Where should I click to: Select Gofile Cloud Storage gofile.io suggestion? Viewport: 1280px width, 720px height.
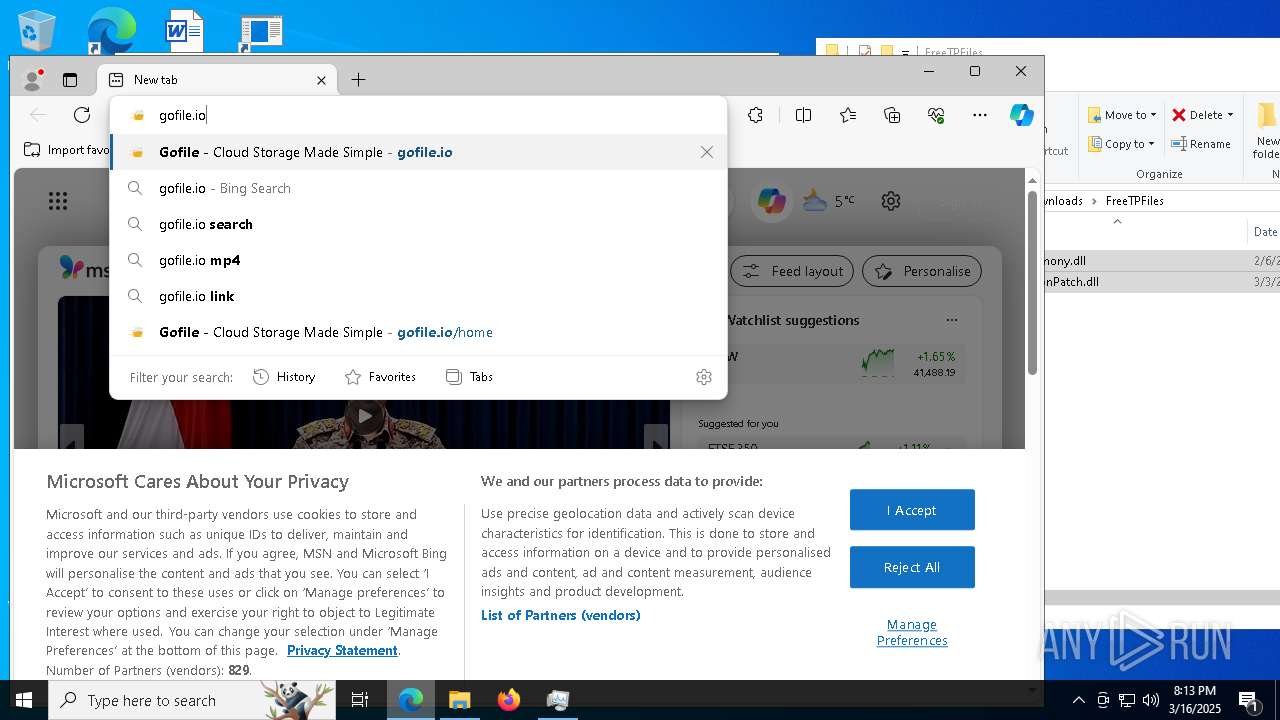coord(418,152)
